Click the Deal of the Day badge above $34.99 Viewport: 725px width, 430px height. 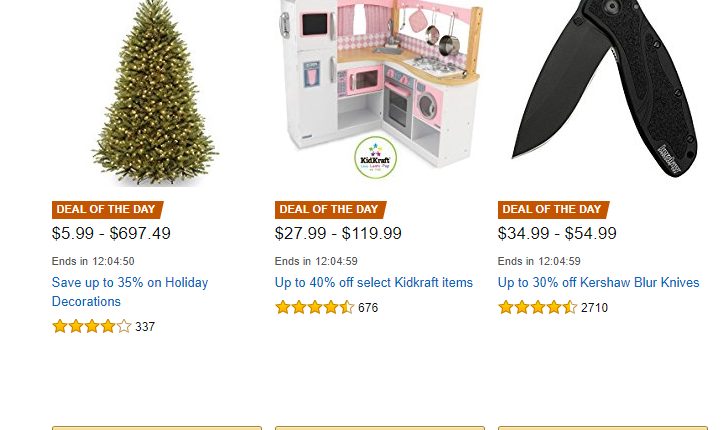(x=553, y=209)
